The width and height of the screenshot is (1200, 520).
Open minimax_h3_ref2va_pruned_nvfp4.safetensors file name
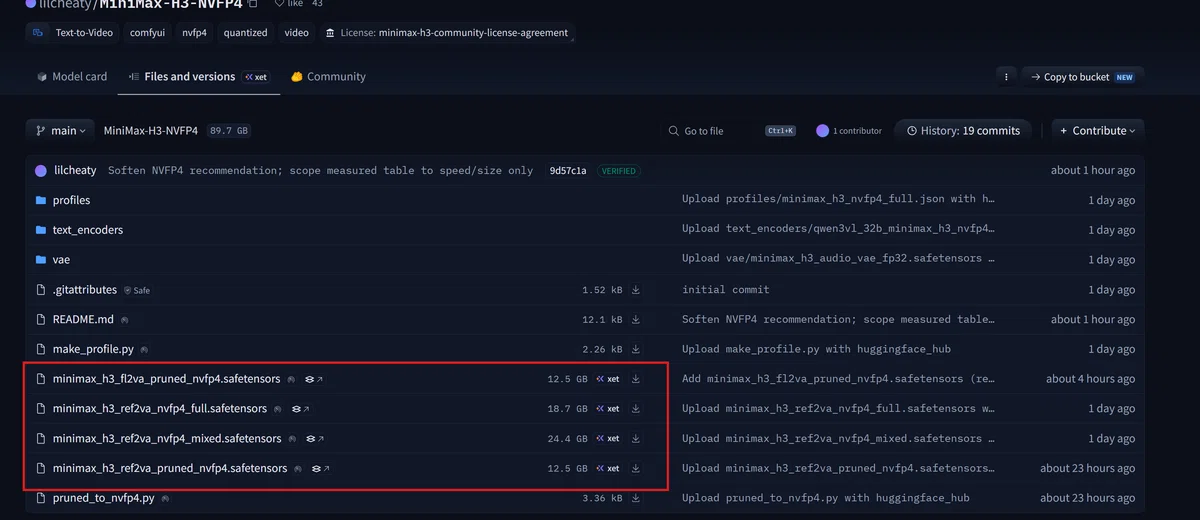coord(170,468)
